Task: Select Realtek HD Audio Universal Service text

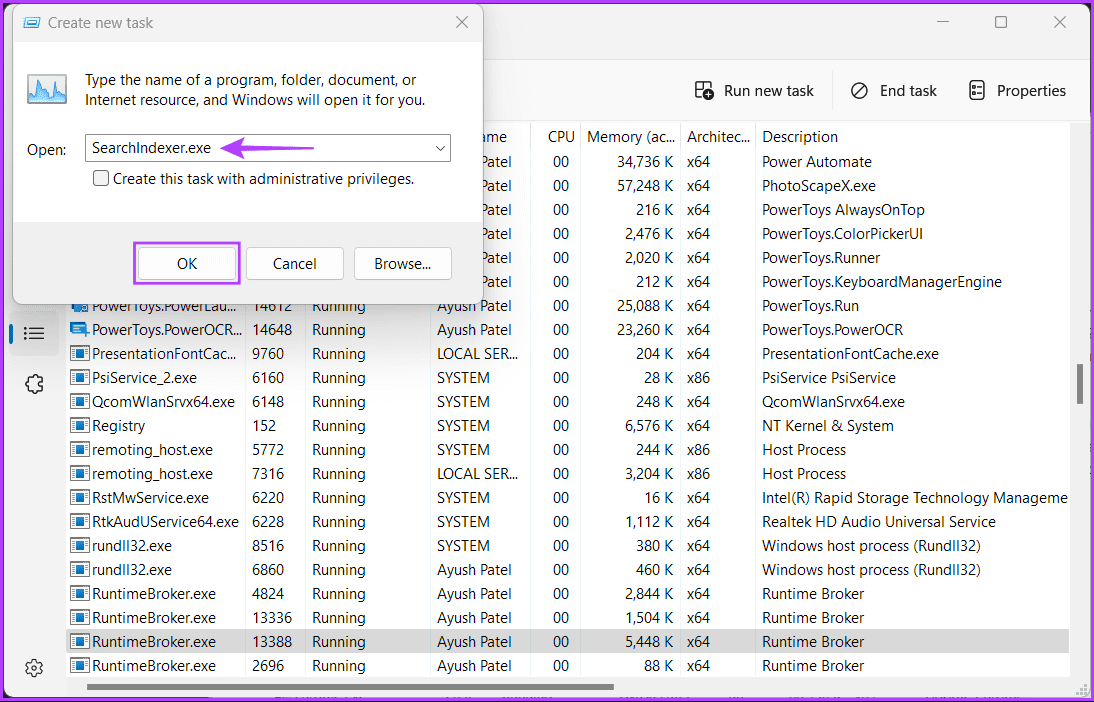Action: [x=878, y=521]
